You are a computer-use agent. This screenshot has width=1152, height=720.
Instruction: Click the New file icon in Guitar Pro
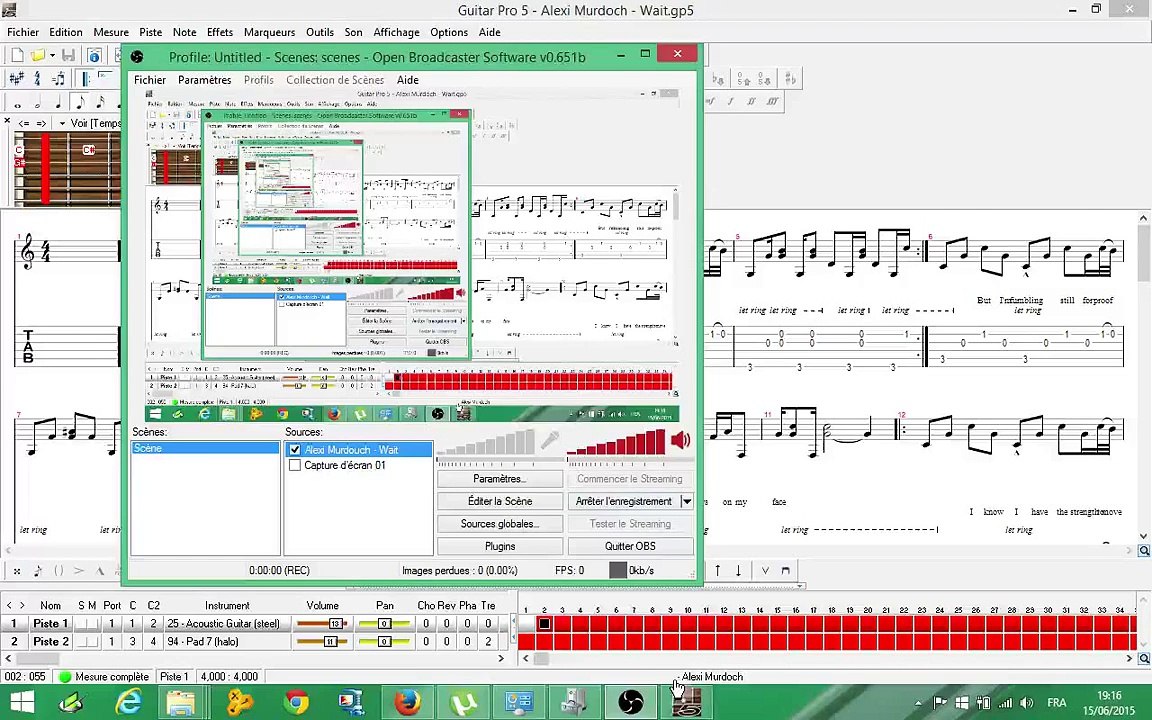click(17, 55)
